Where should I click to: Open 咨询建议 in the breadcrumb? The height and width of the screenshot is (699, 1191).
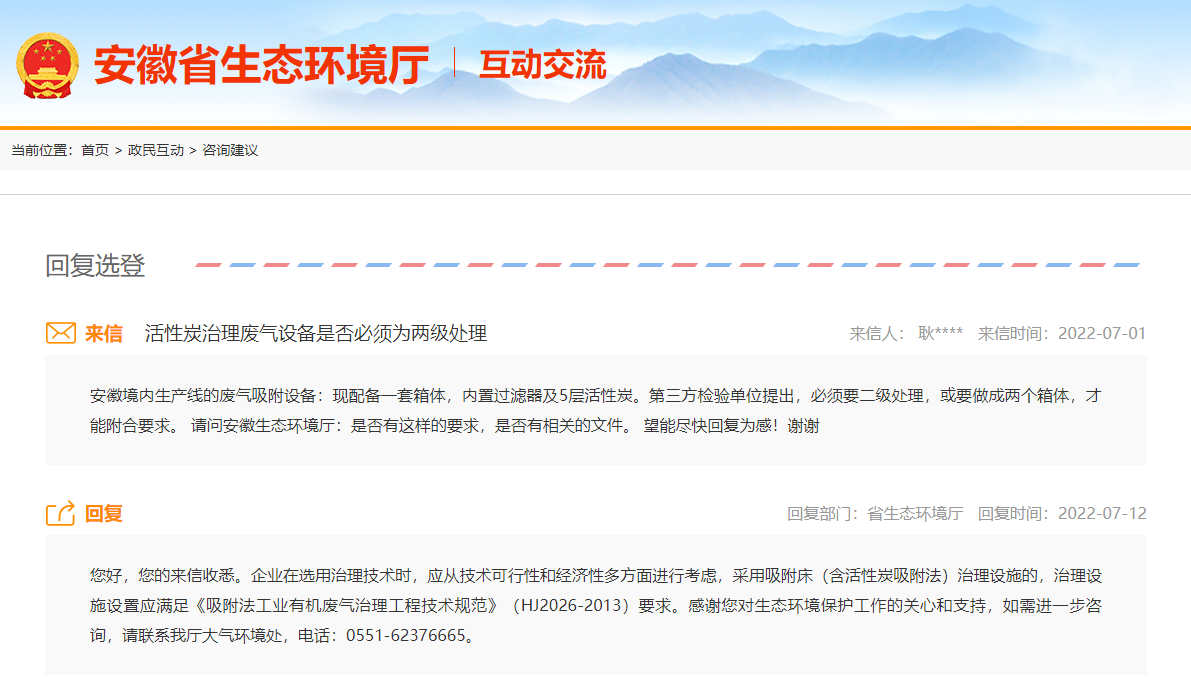[230, 150]
